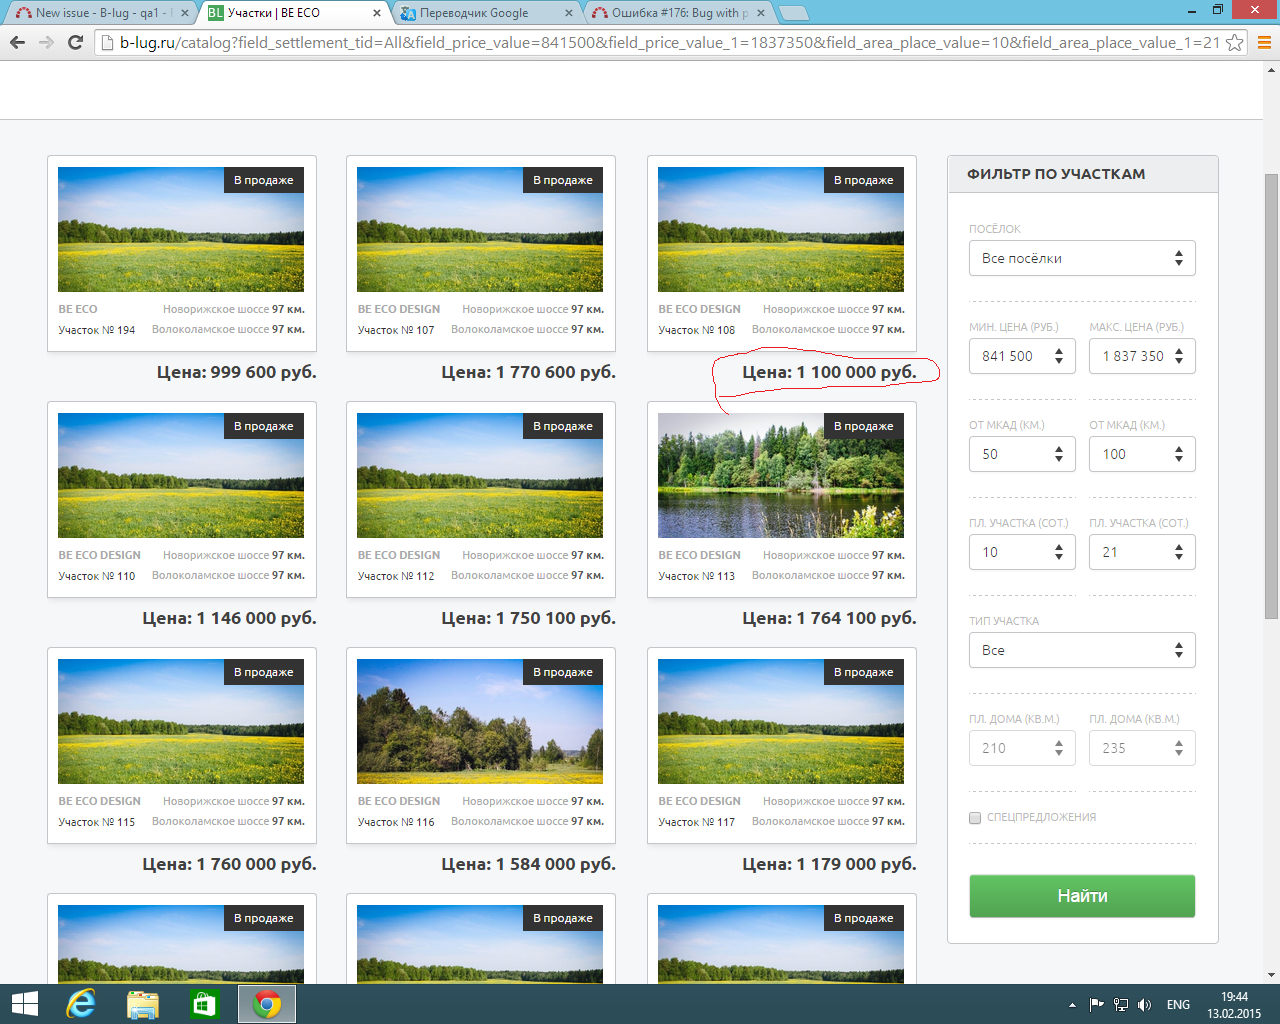
Task: Click the max price field 1 837 350
Action: tap(1132, 356)
